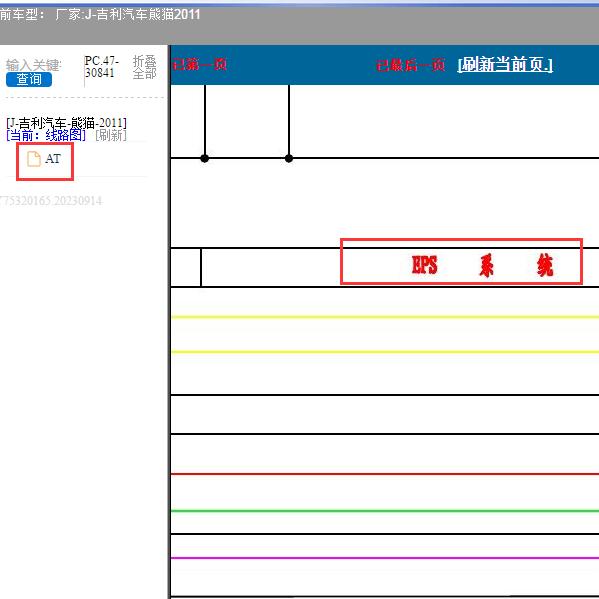The image size is (599, 599).
Task: Click the 已最后一页 page label
Action: (410, 65)
